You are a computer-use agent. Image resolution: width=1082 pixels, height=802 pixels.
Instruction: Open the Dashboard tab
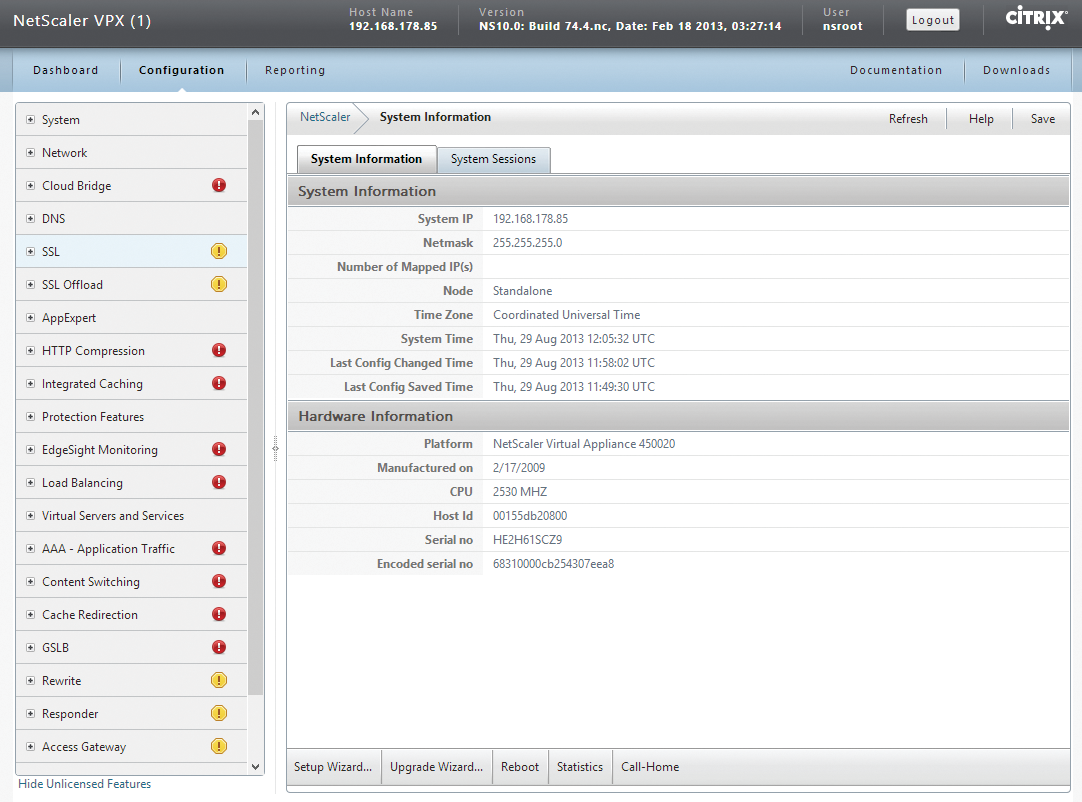[x=66, y=70]
